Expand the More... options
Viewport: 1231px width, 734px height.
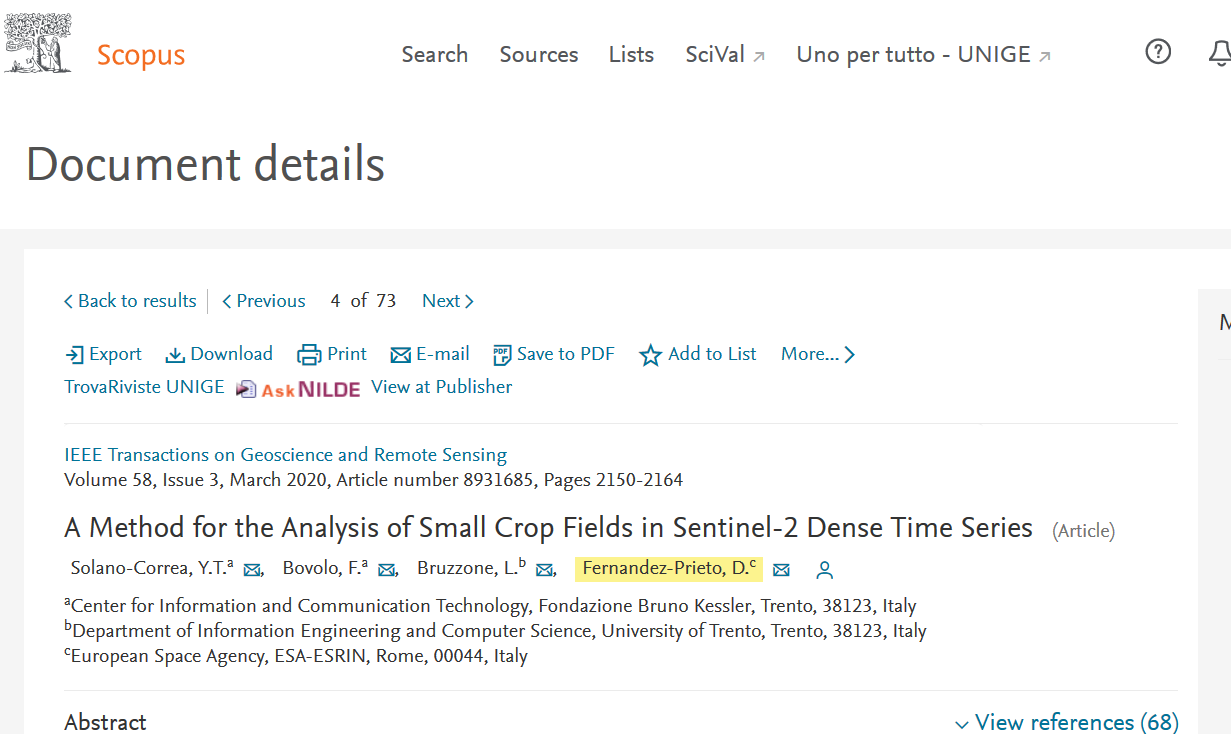(818, 354)
